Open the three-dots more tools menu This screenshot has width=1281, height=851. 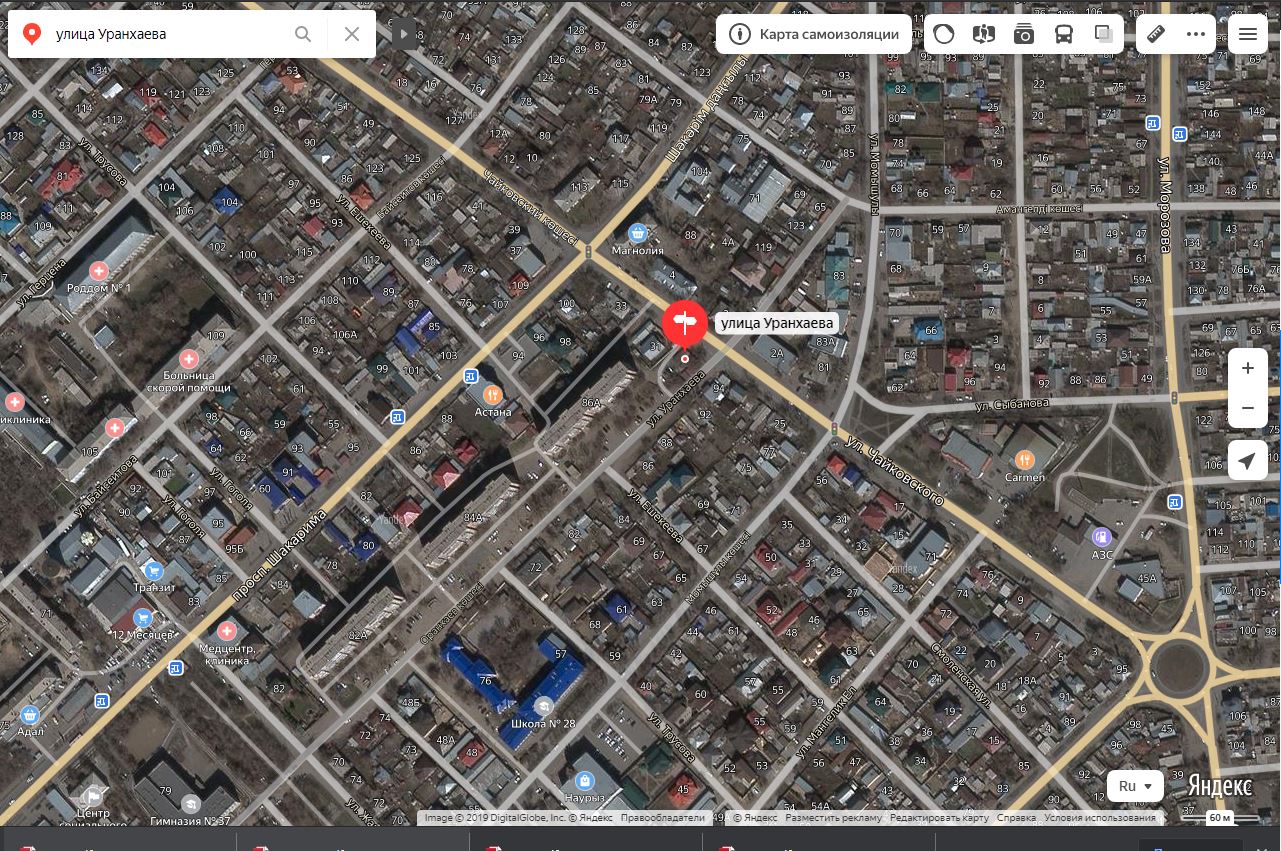point(1196,34)
